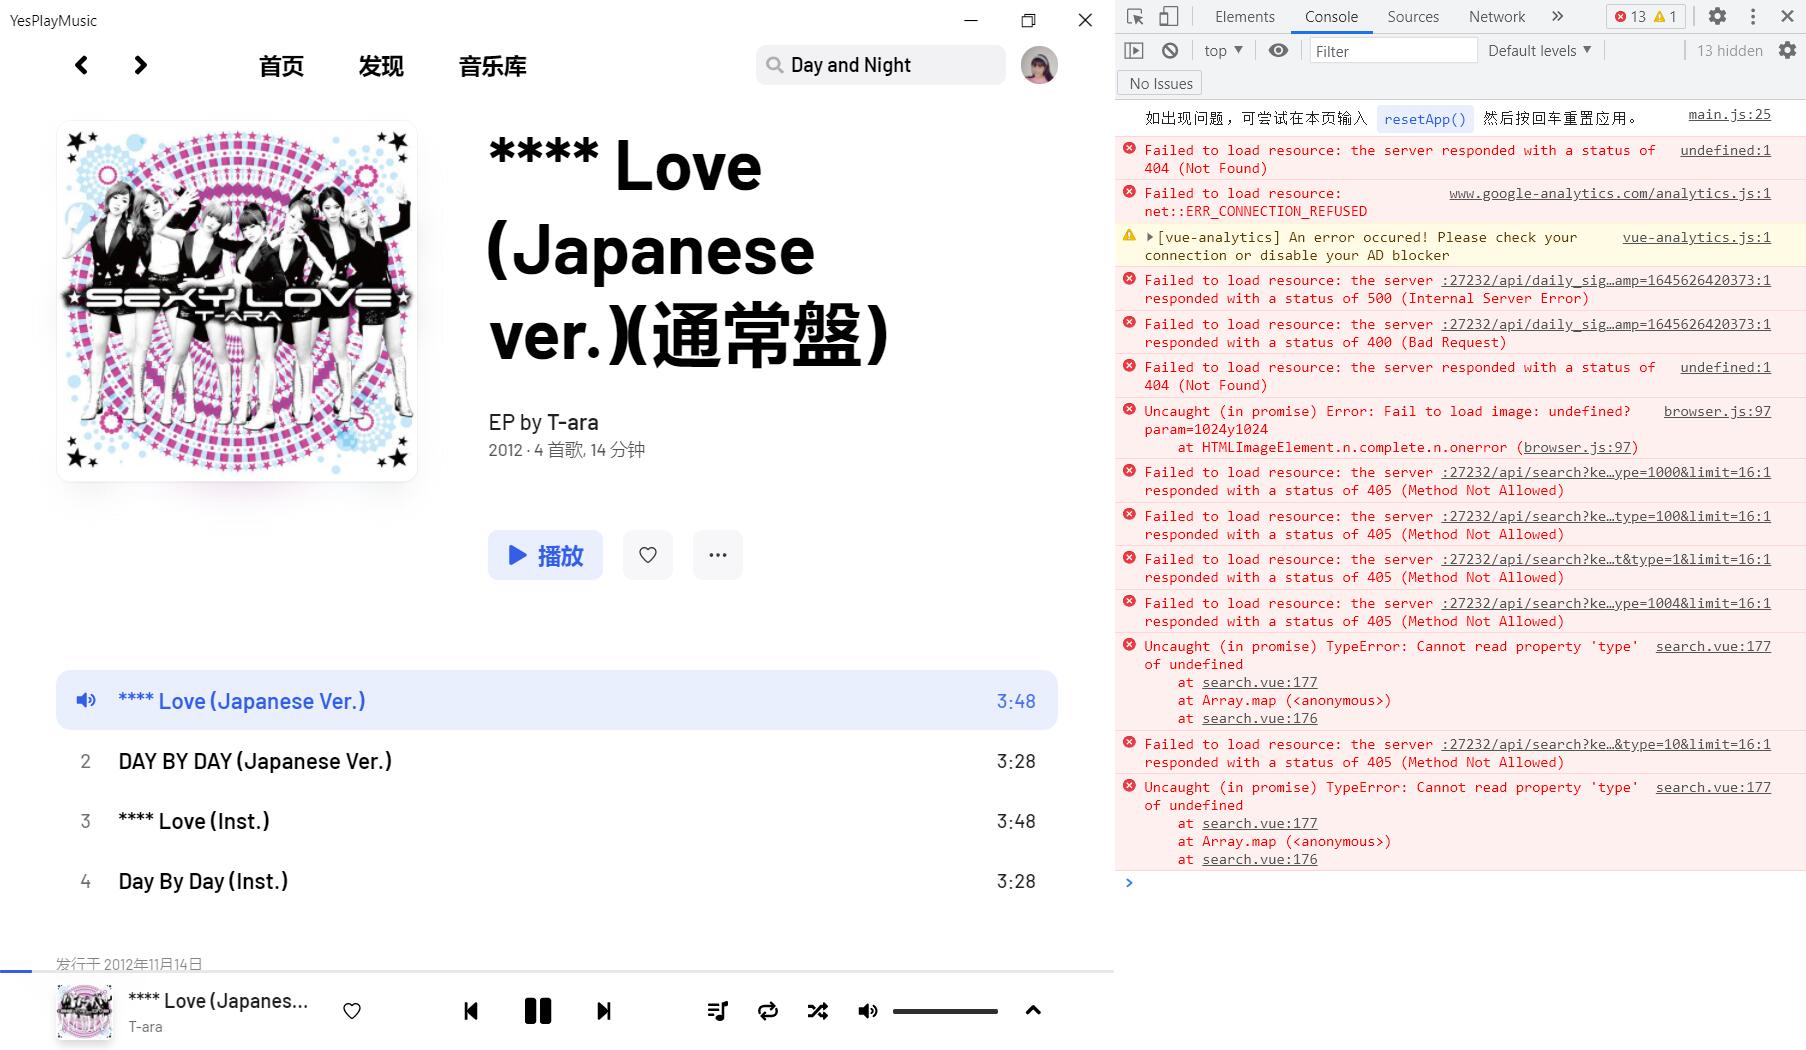Adjust the volume slider
Image resolution: width=1806 pixels, height=1050 pixels.
coord(945,1011)
